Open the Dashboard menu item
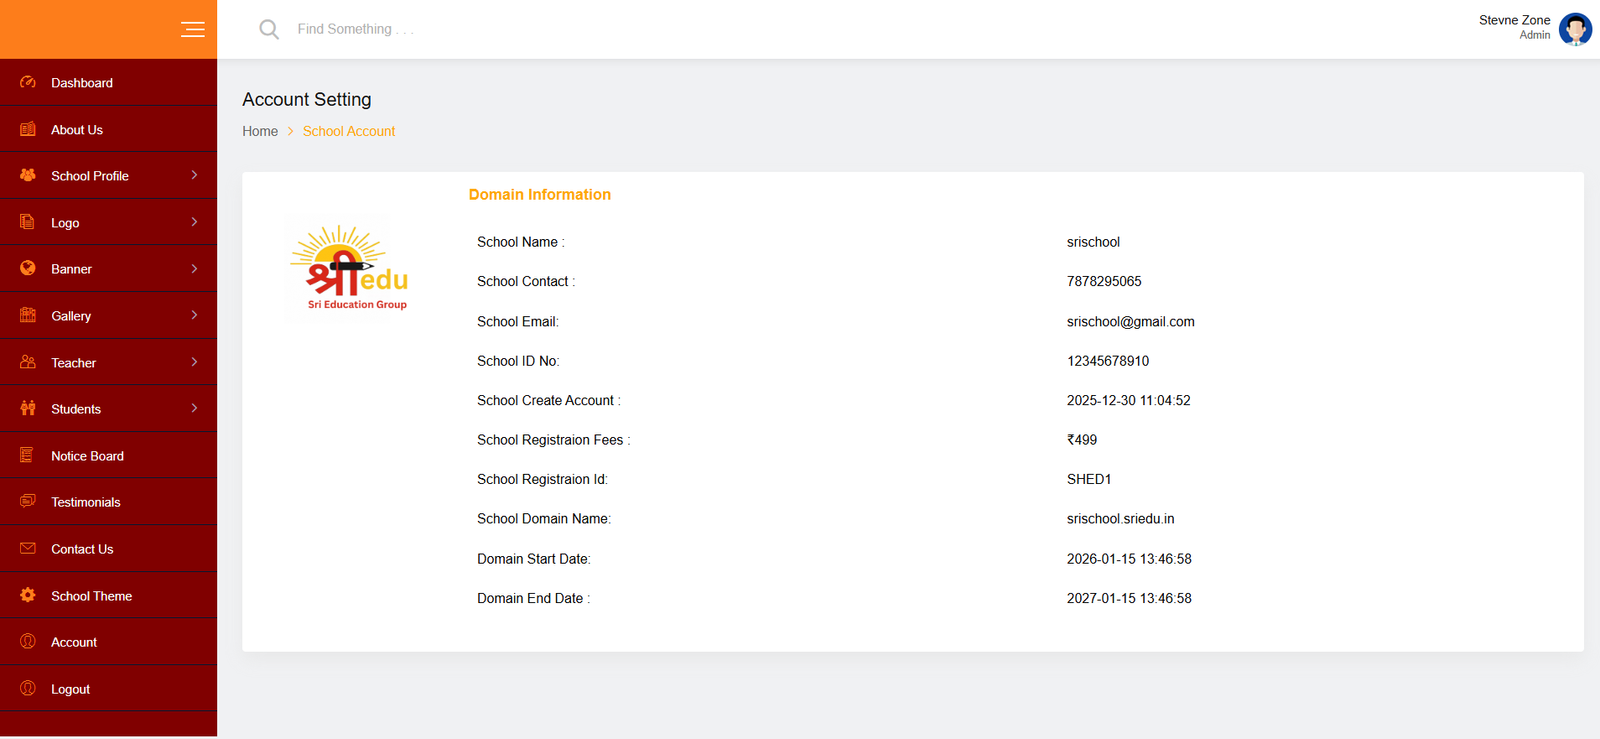The width and height of the screenshot is (1600, 739). (x=108, y=83)
